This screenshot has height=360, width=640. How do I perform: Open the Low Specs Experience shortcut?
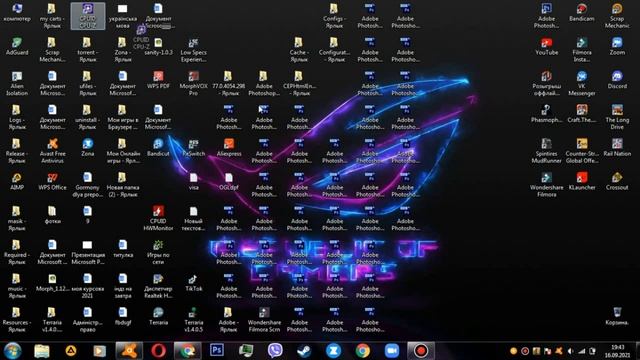pyautogui.click(x=193, y=49)
